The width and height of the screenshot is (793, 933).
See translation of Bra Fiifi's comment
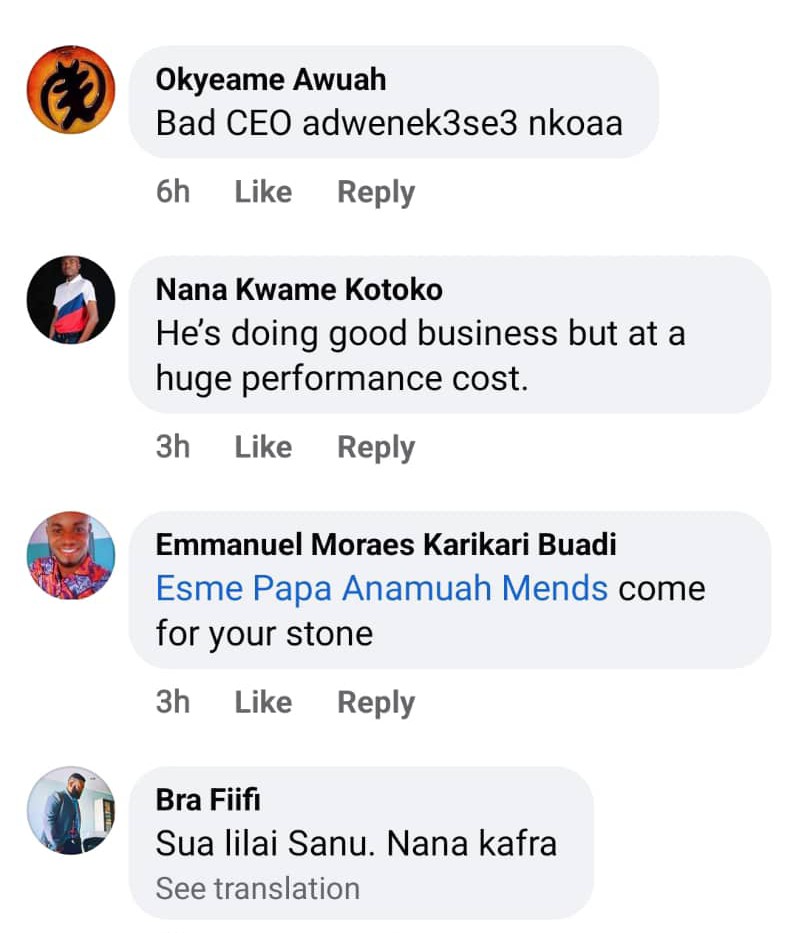257,888
